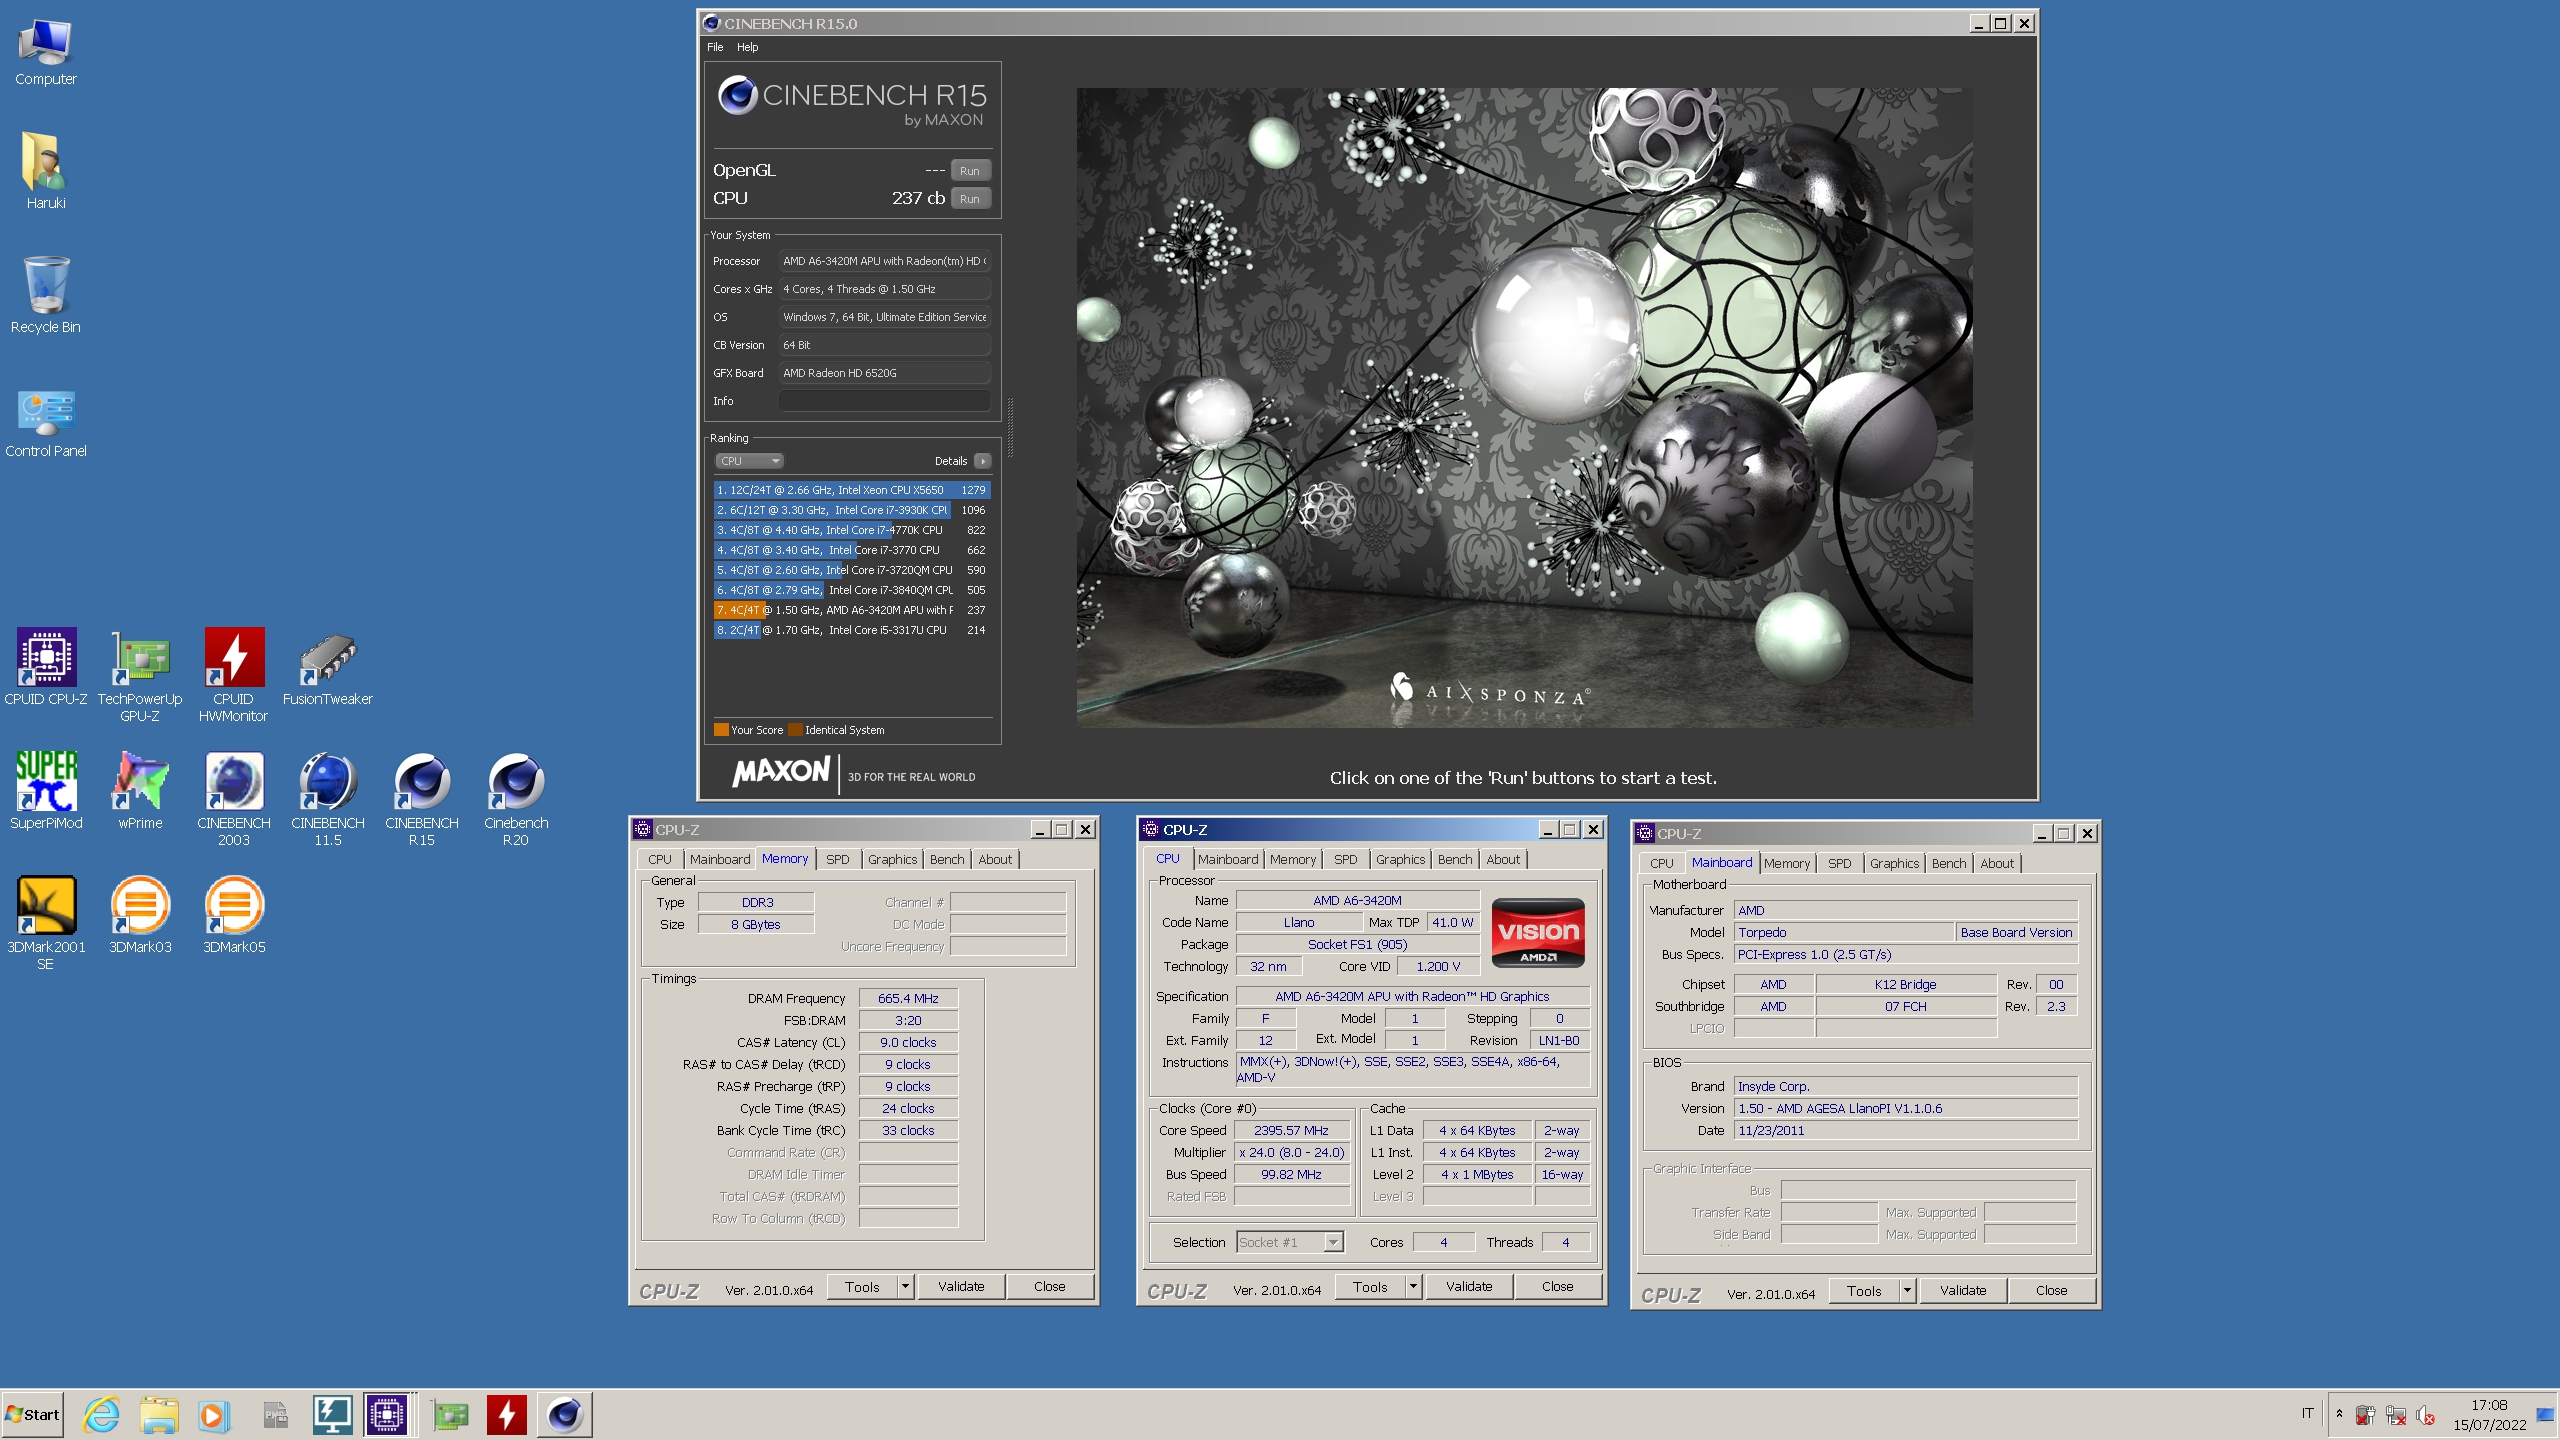Launch wPrime desktop shortcut

click(140, 790)
